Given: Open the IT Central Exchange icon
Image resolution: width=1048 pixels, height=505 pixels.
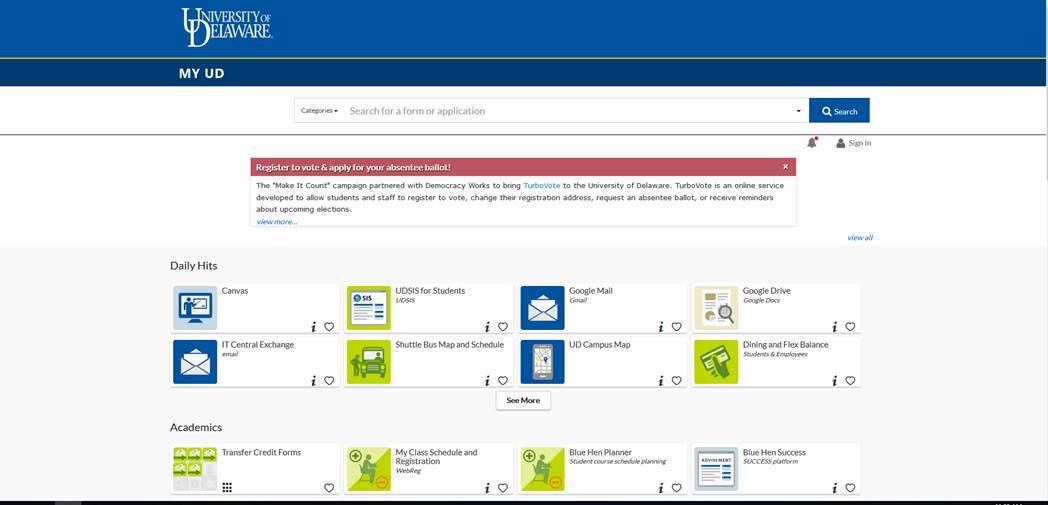Looking at the screenshot, I should [195, 362].
